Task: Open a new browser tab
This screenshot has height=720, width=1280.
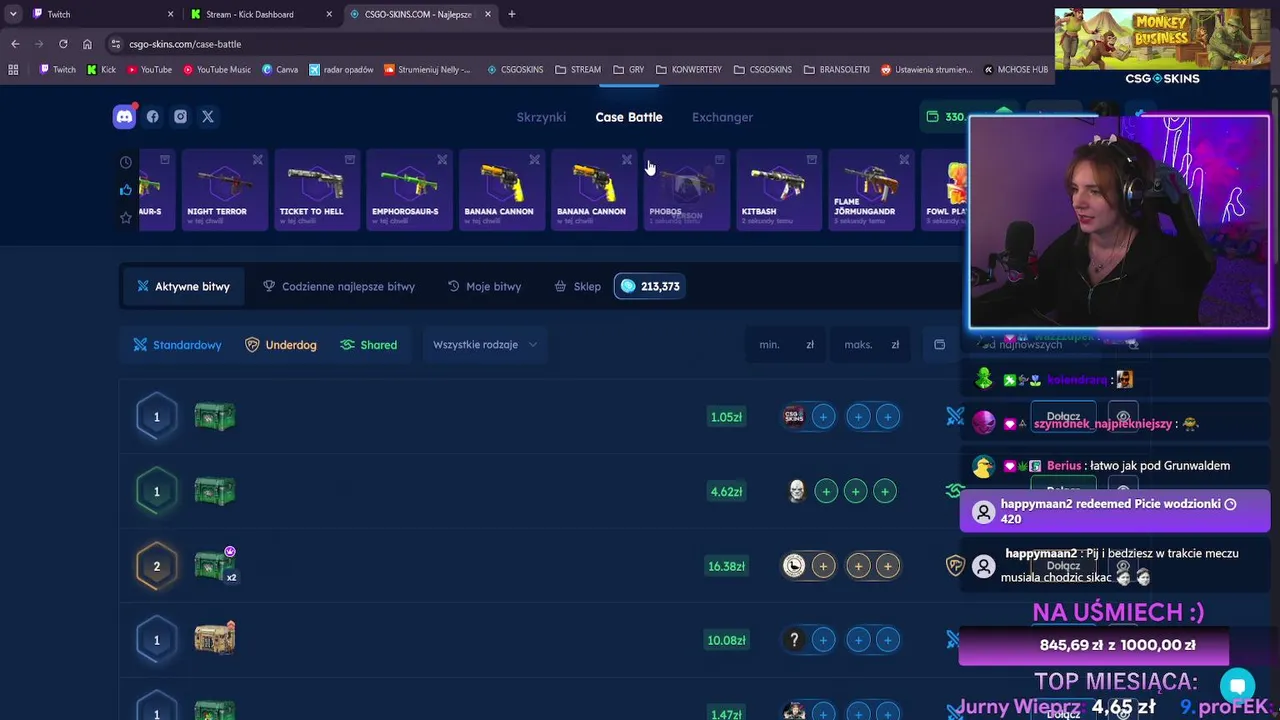Action: tap(512, 14)
